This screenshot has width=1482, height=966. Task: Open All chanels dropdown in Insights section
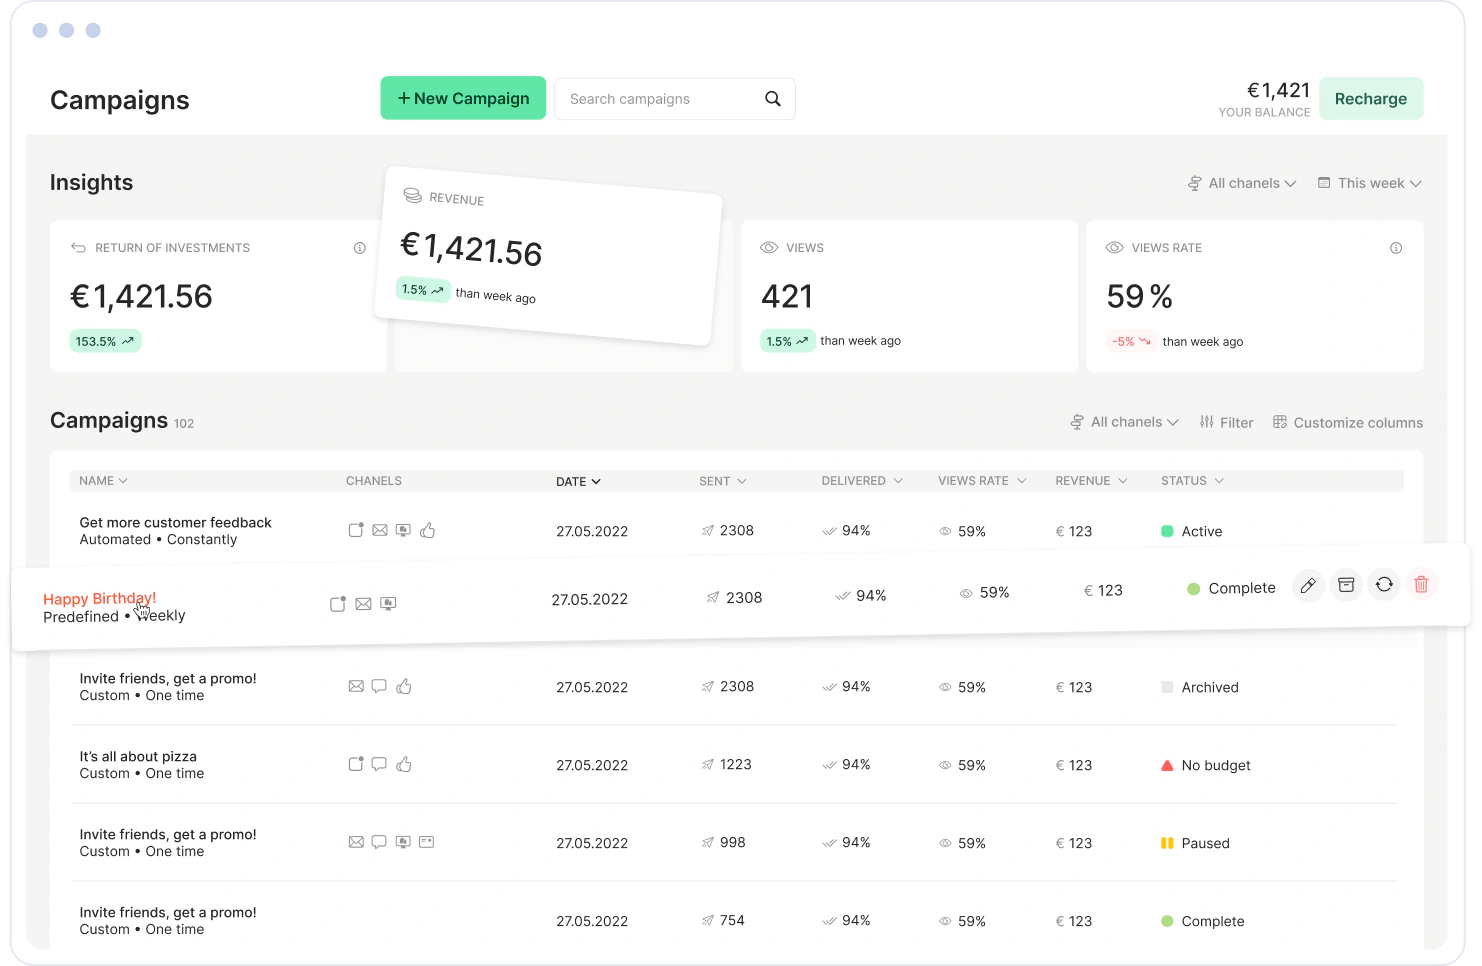pyautogui.click(x=1242, y=183)
